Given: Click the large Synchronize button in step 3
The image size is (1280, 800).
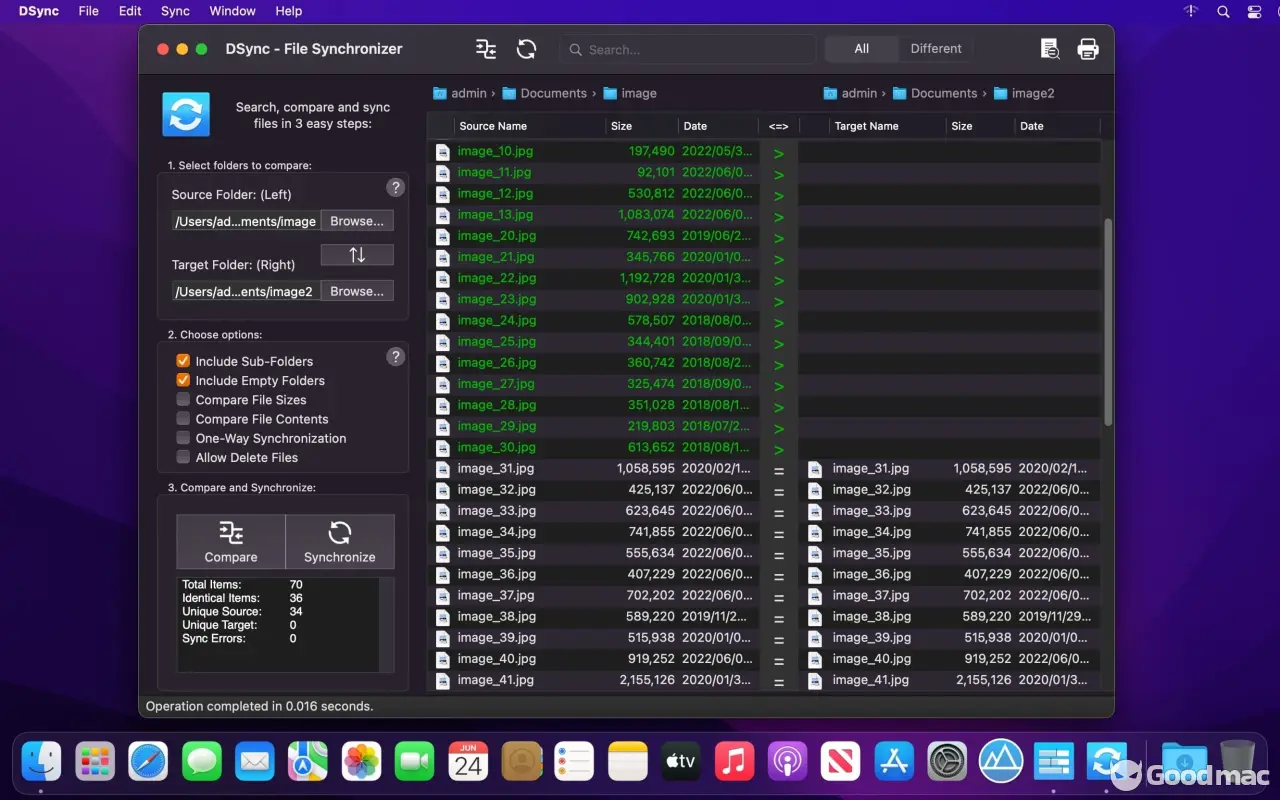Looking at the screenshot, I should pos(340,542).
